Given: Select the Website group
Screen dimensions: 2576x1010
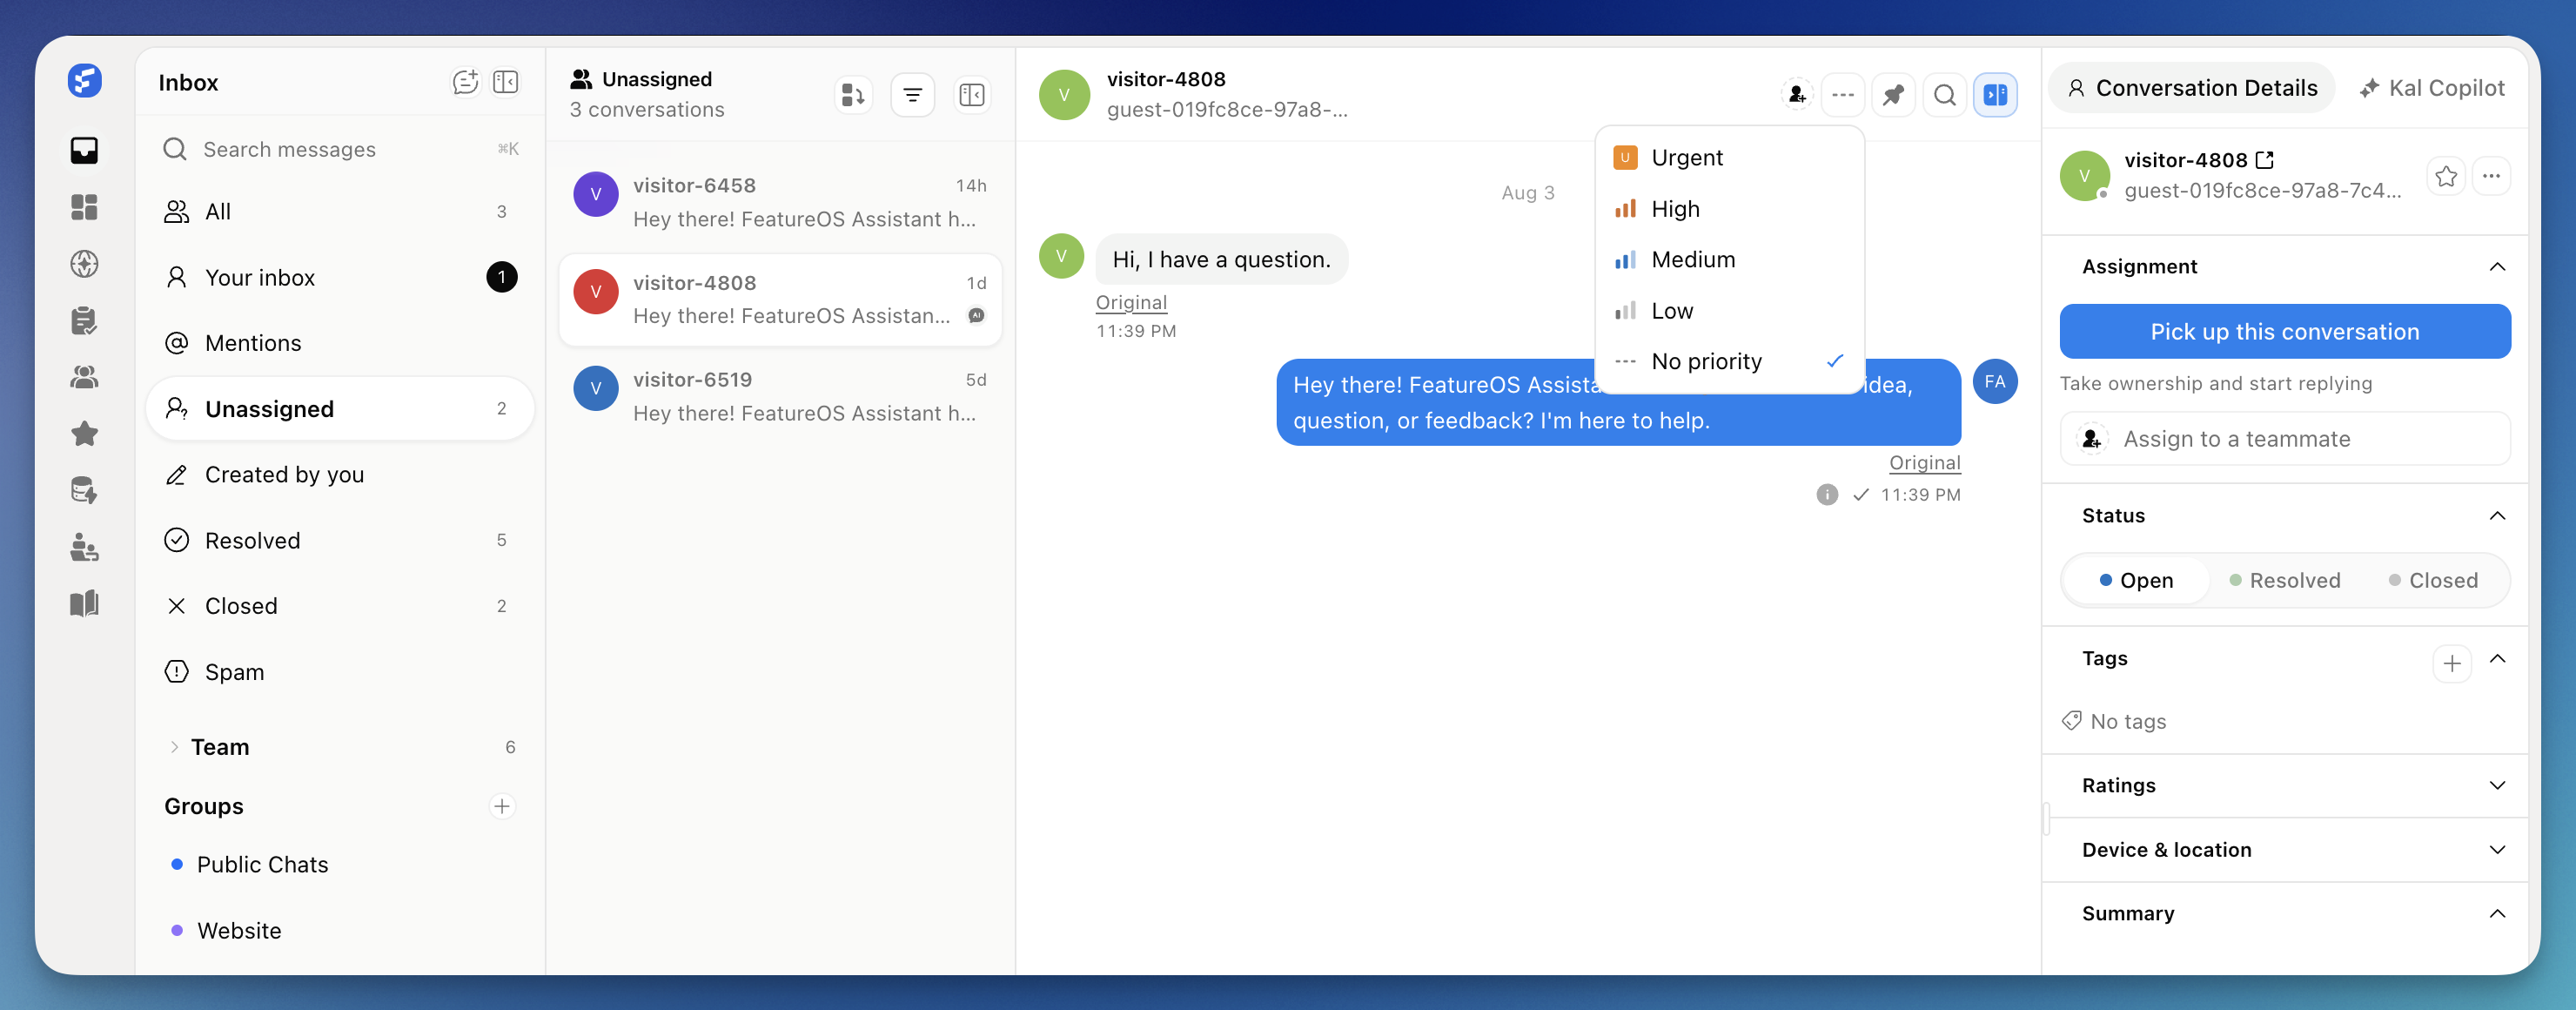Looking at the screenshot, I should click(340, 931).
